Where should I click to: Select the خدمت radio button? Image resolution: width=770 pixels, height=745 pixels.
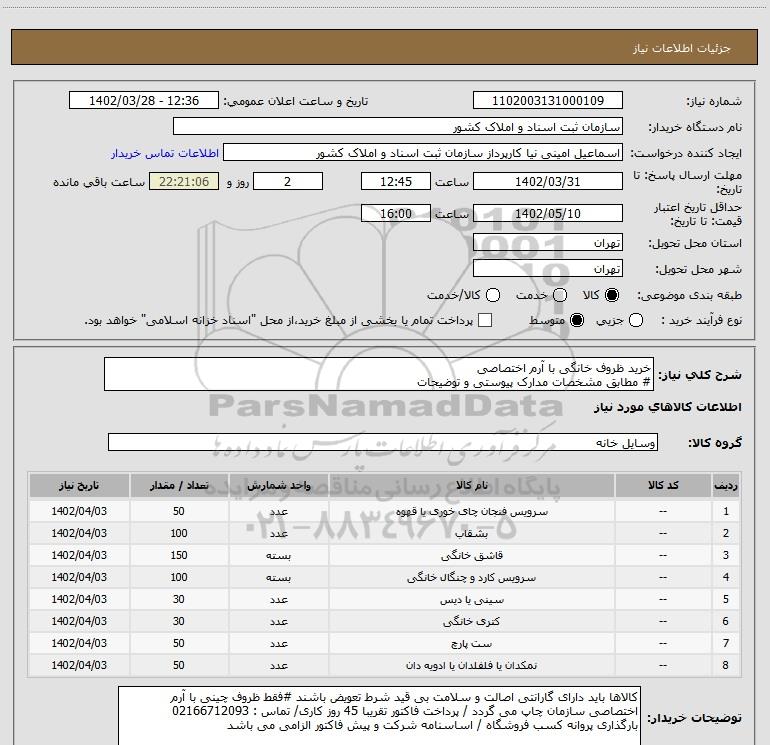tap(560, 295)
